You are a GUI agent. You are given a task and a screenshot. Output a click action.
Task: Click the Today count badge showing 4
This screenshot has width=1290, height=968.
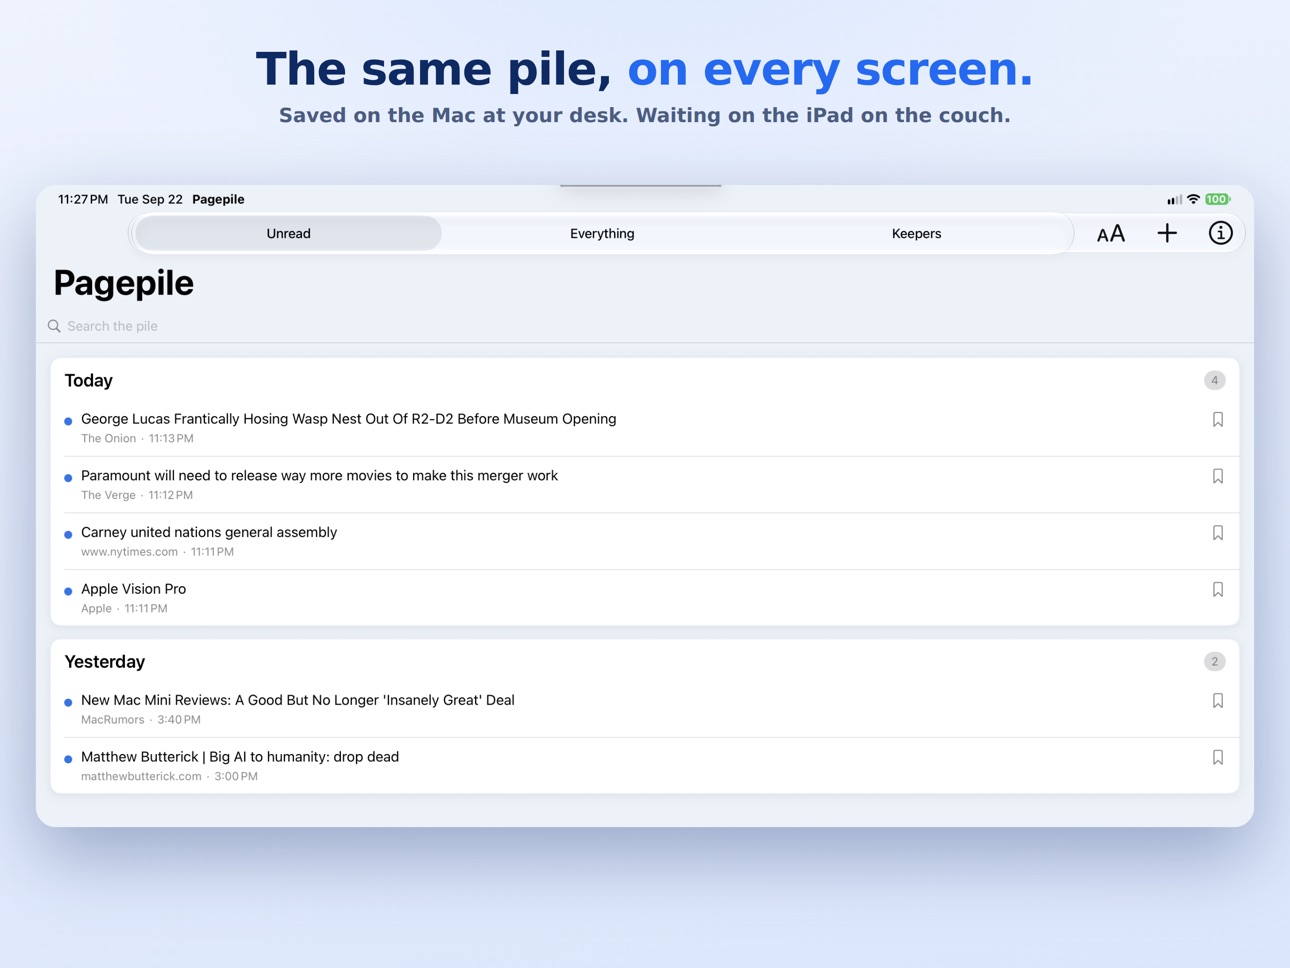pos(1214,380)
